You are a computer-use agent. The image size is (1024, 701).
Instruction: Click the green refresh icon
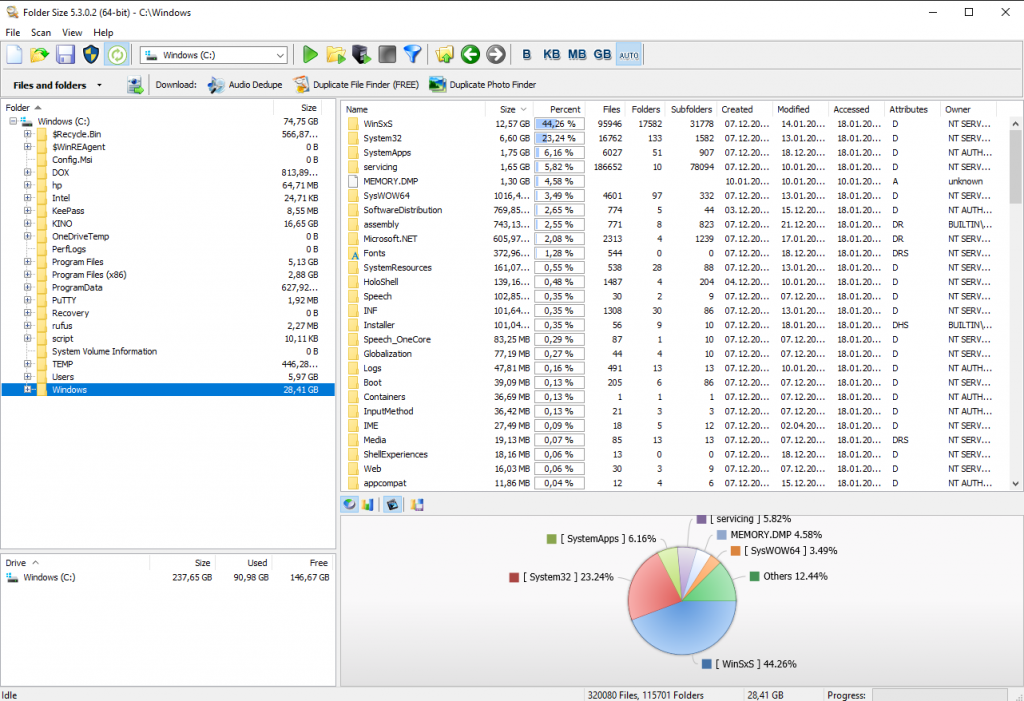pyautogui.click(x=117, y=55)
